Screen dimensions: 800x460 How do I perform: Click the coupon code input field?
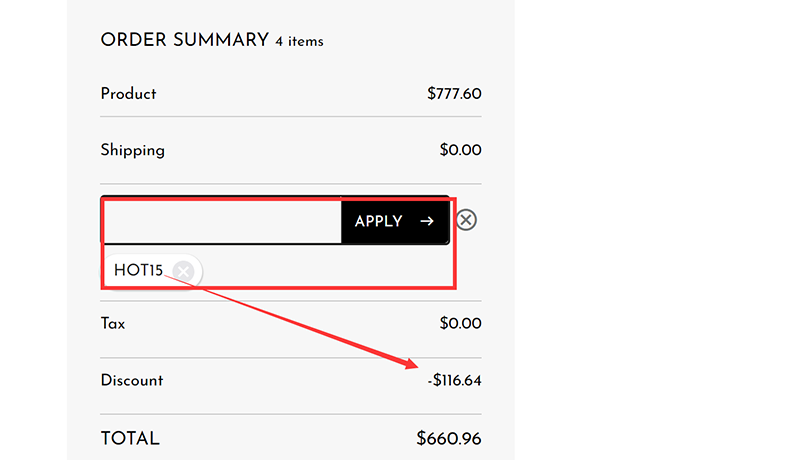[221, 221]
